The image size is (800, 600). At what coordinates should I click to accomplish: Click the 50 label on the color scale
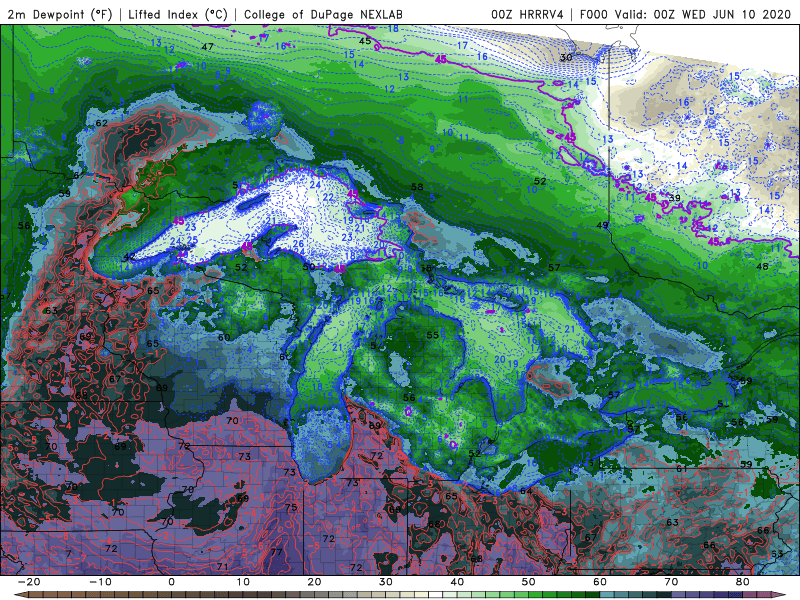529,582
